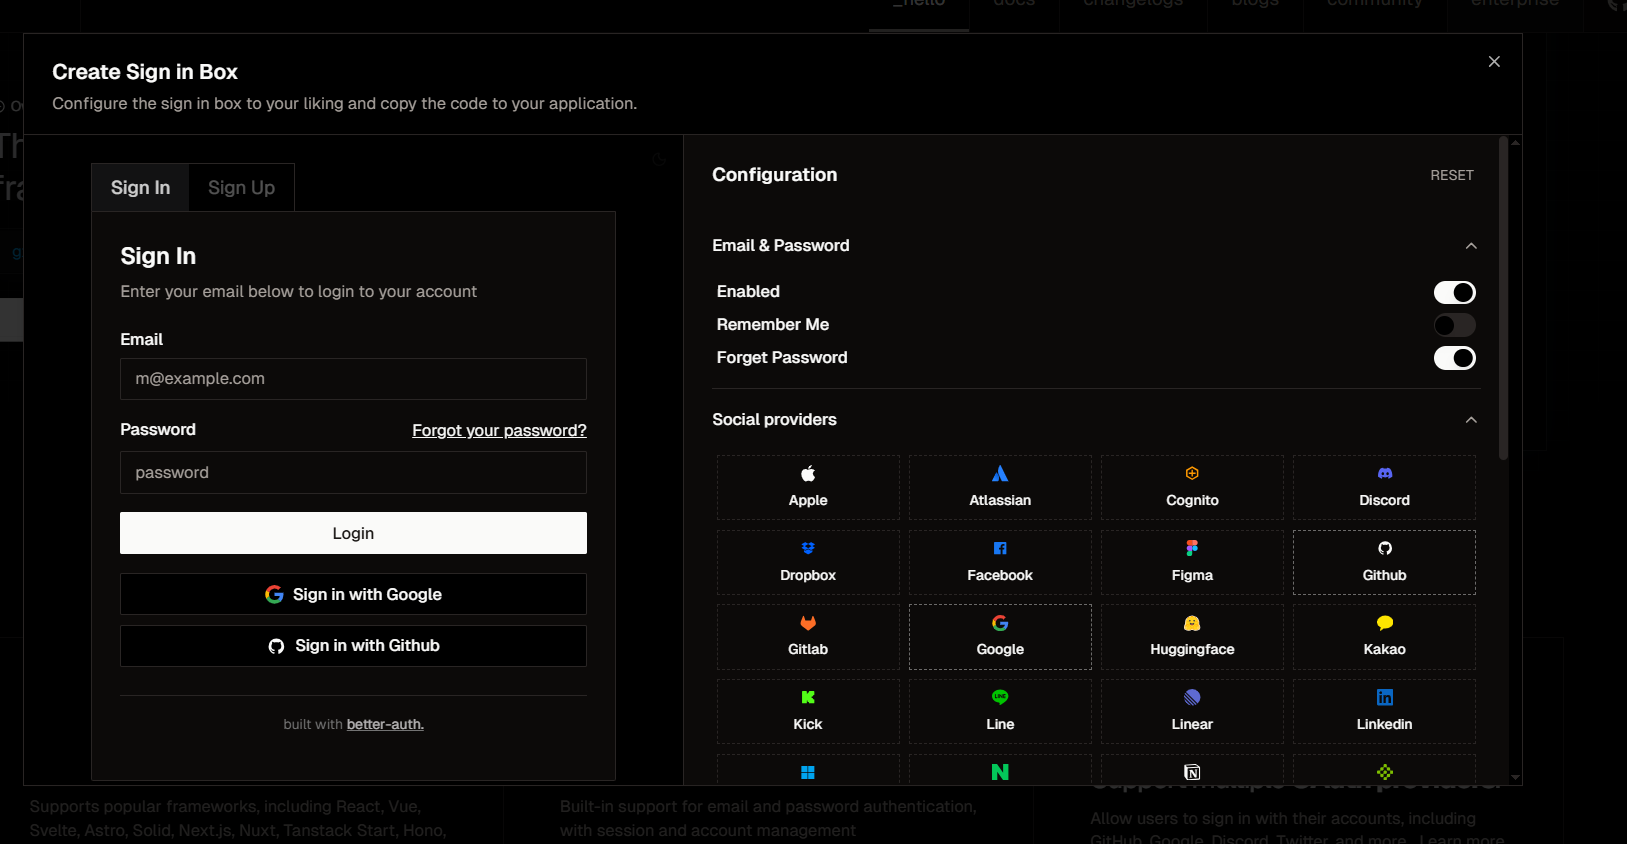
Task: Select the Linear social provider
Action: 1192,711
